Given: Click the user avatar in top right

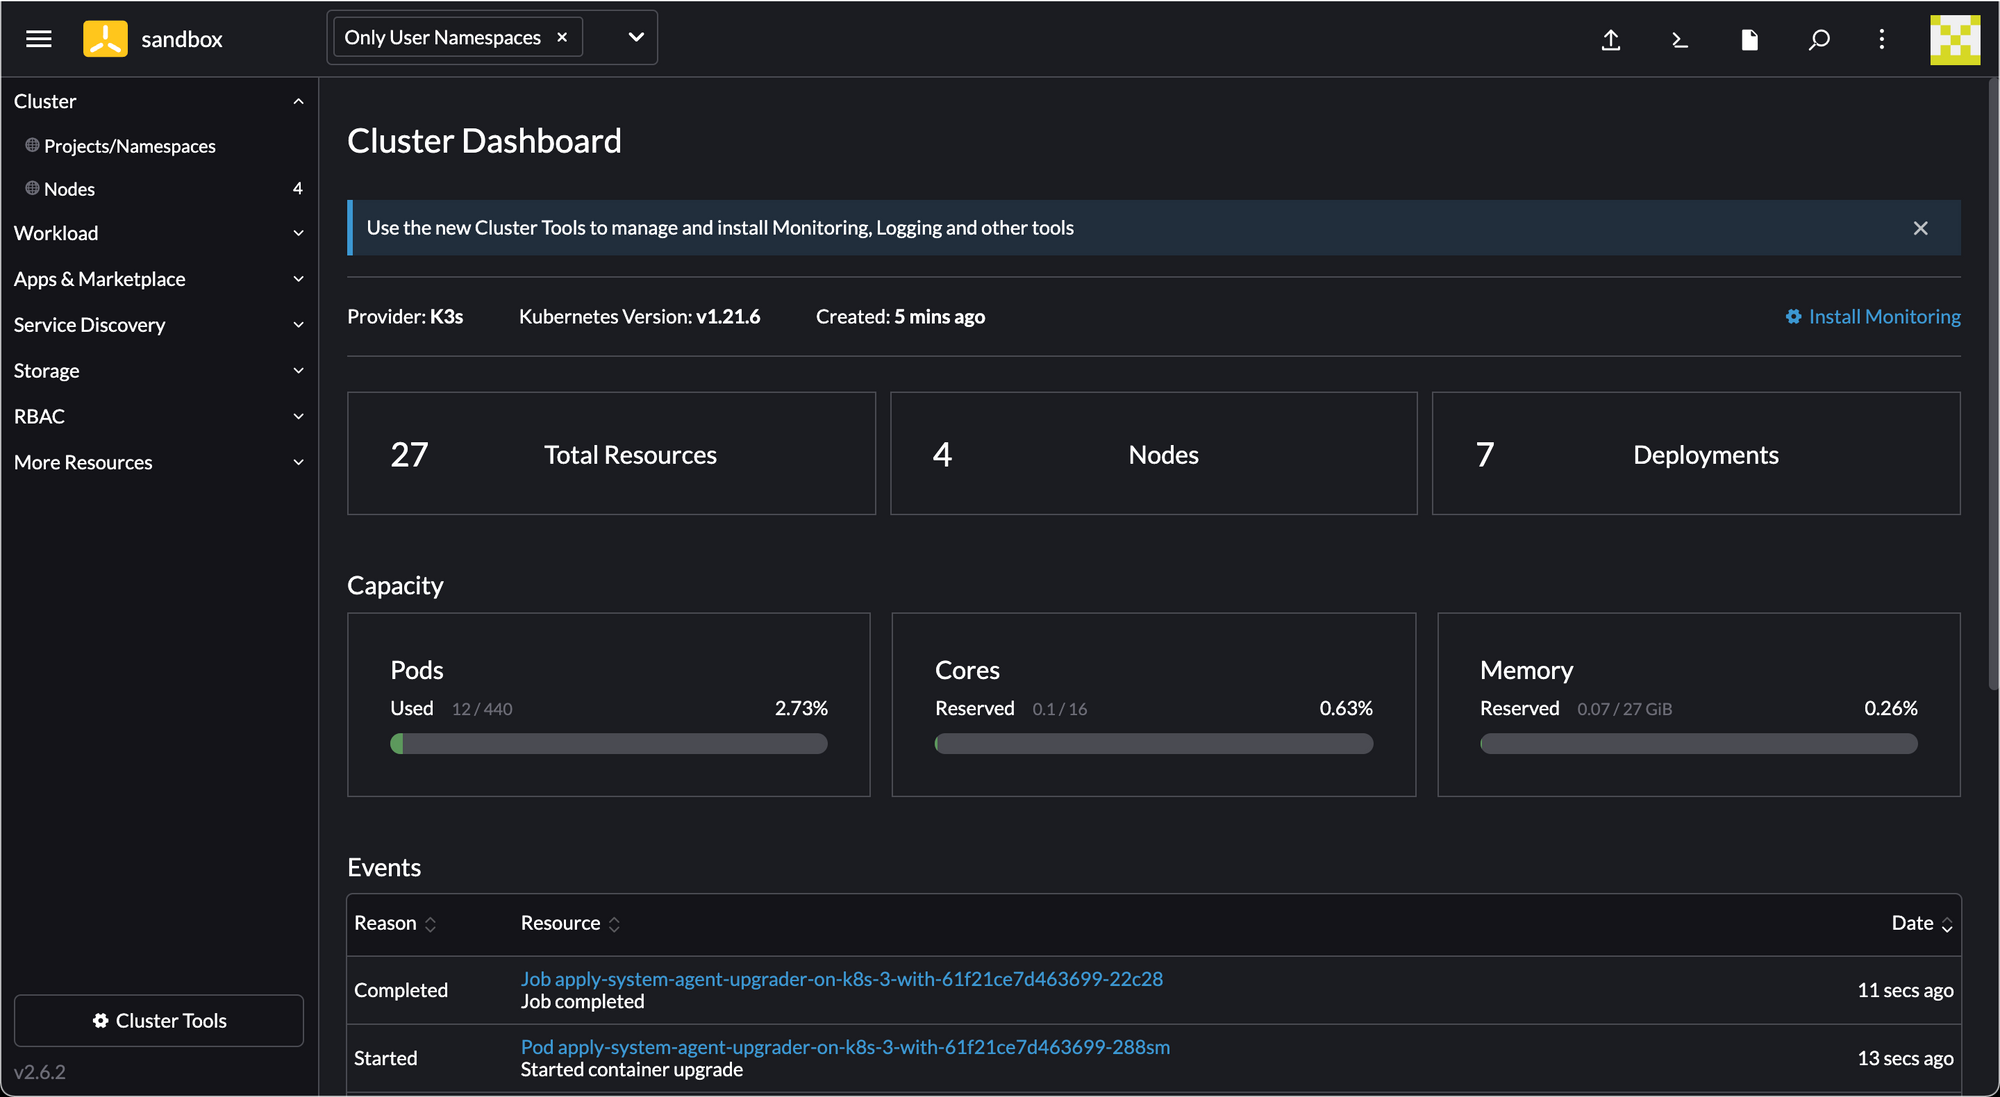Looking at the screenshot, I should click(x=1954, y=40).
